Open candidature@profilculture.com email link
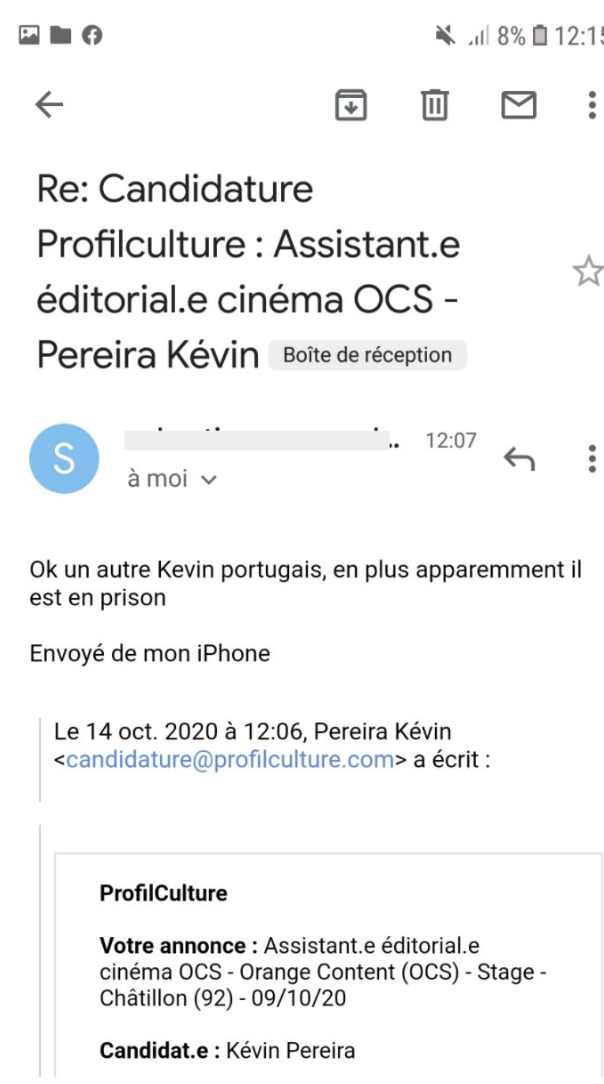 click(230, 760)
